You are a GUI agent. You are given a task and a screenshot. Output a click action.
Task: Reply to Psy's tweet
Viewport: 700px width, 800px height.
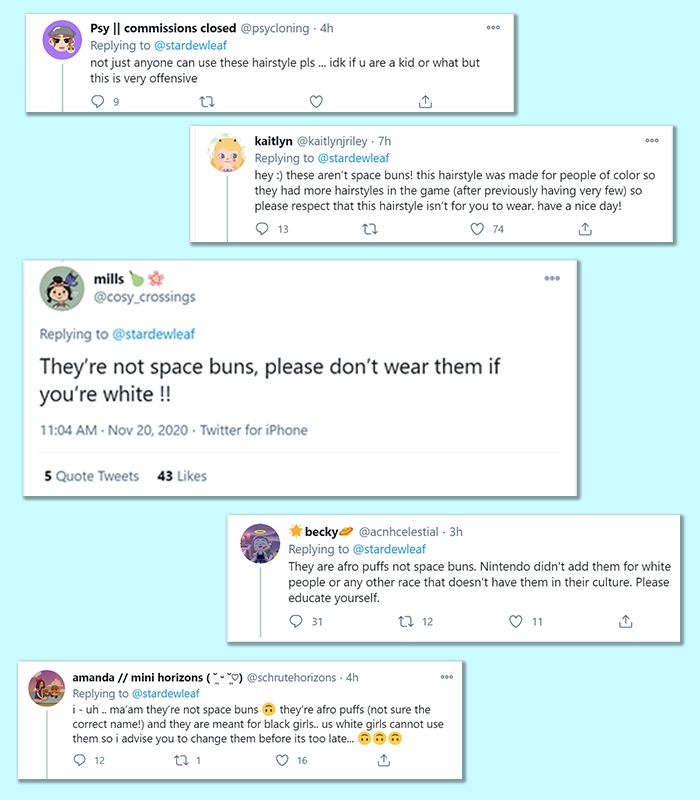[x=98, y=101]
